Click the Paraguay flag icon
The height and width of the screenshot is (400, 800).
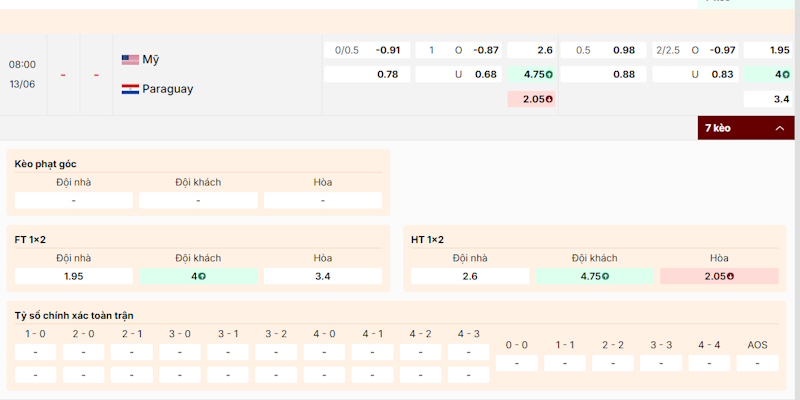pyautogui.click(x=130, y=89)
